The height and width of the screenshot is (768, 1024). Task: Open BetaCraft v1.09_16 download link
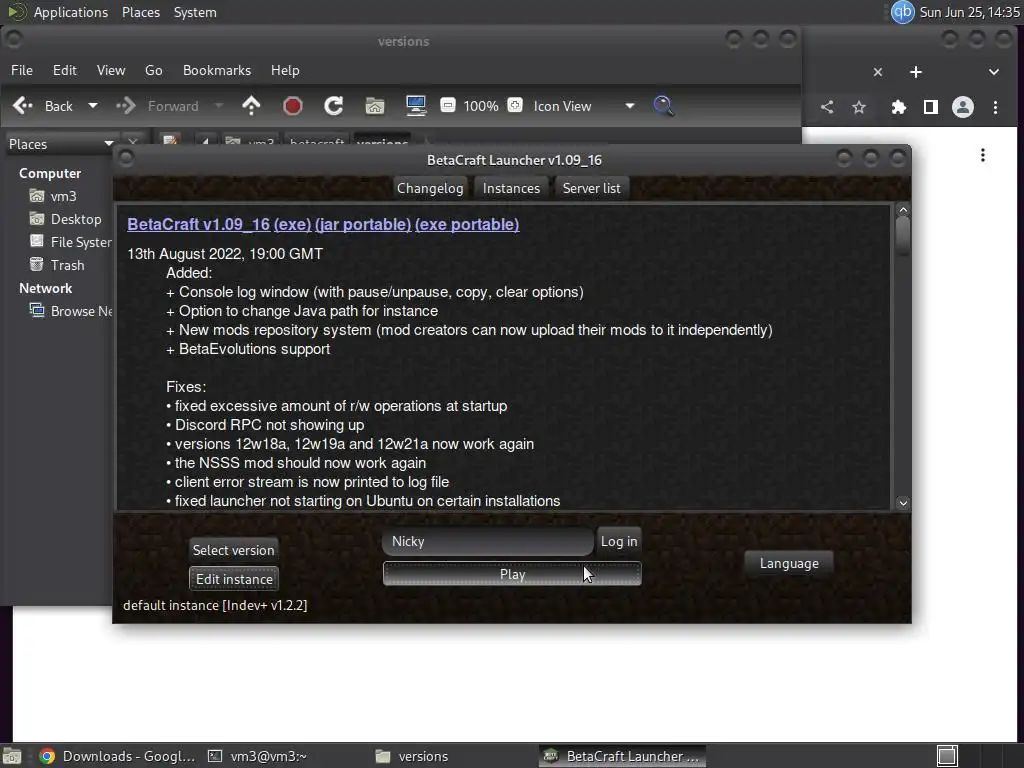pos(199,225)
